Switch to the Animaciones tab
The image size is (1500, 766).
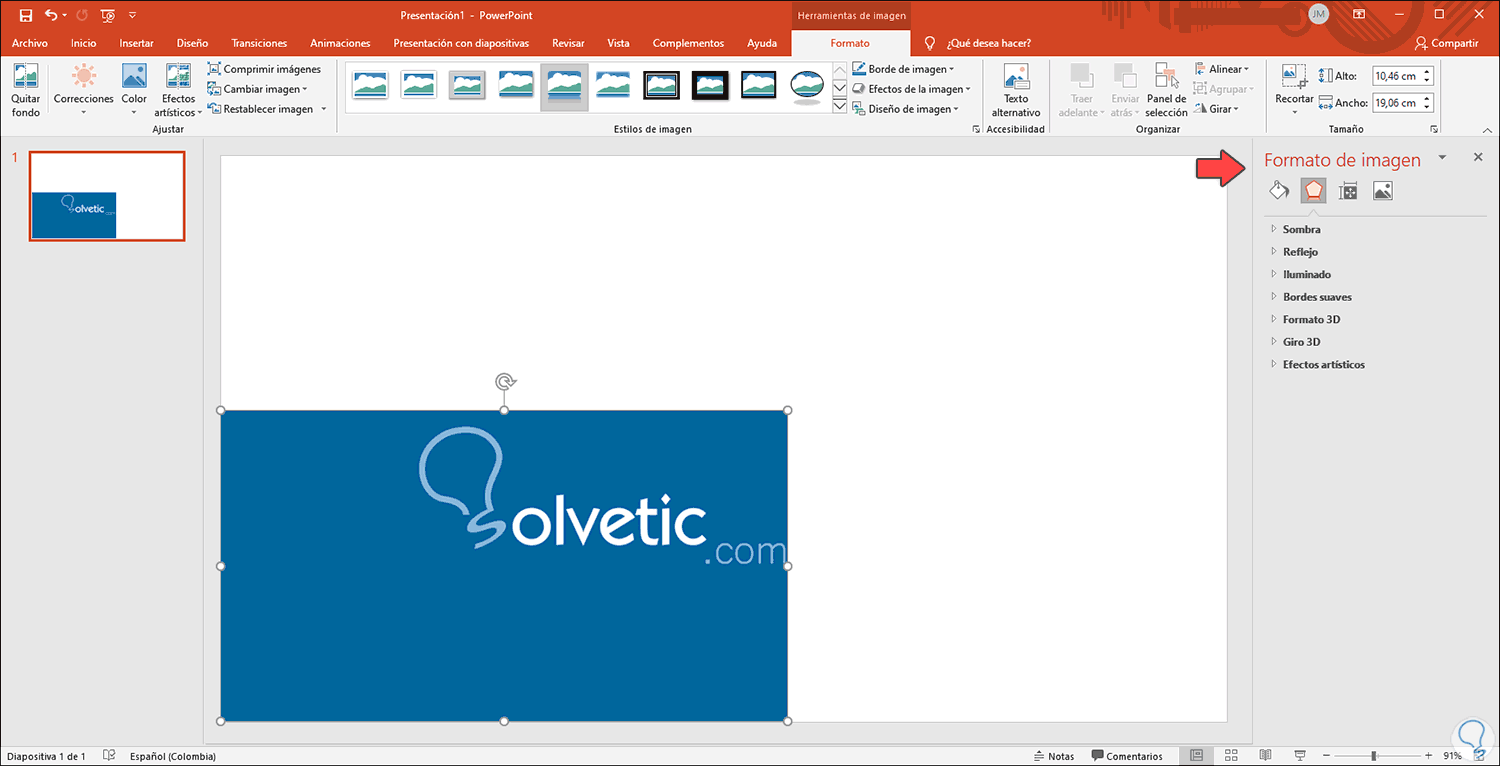(340, 43)
